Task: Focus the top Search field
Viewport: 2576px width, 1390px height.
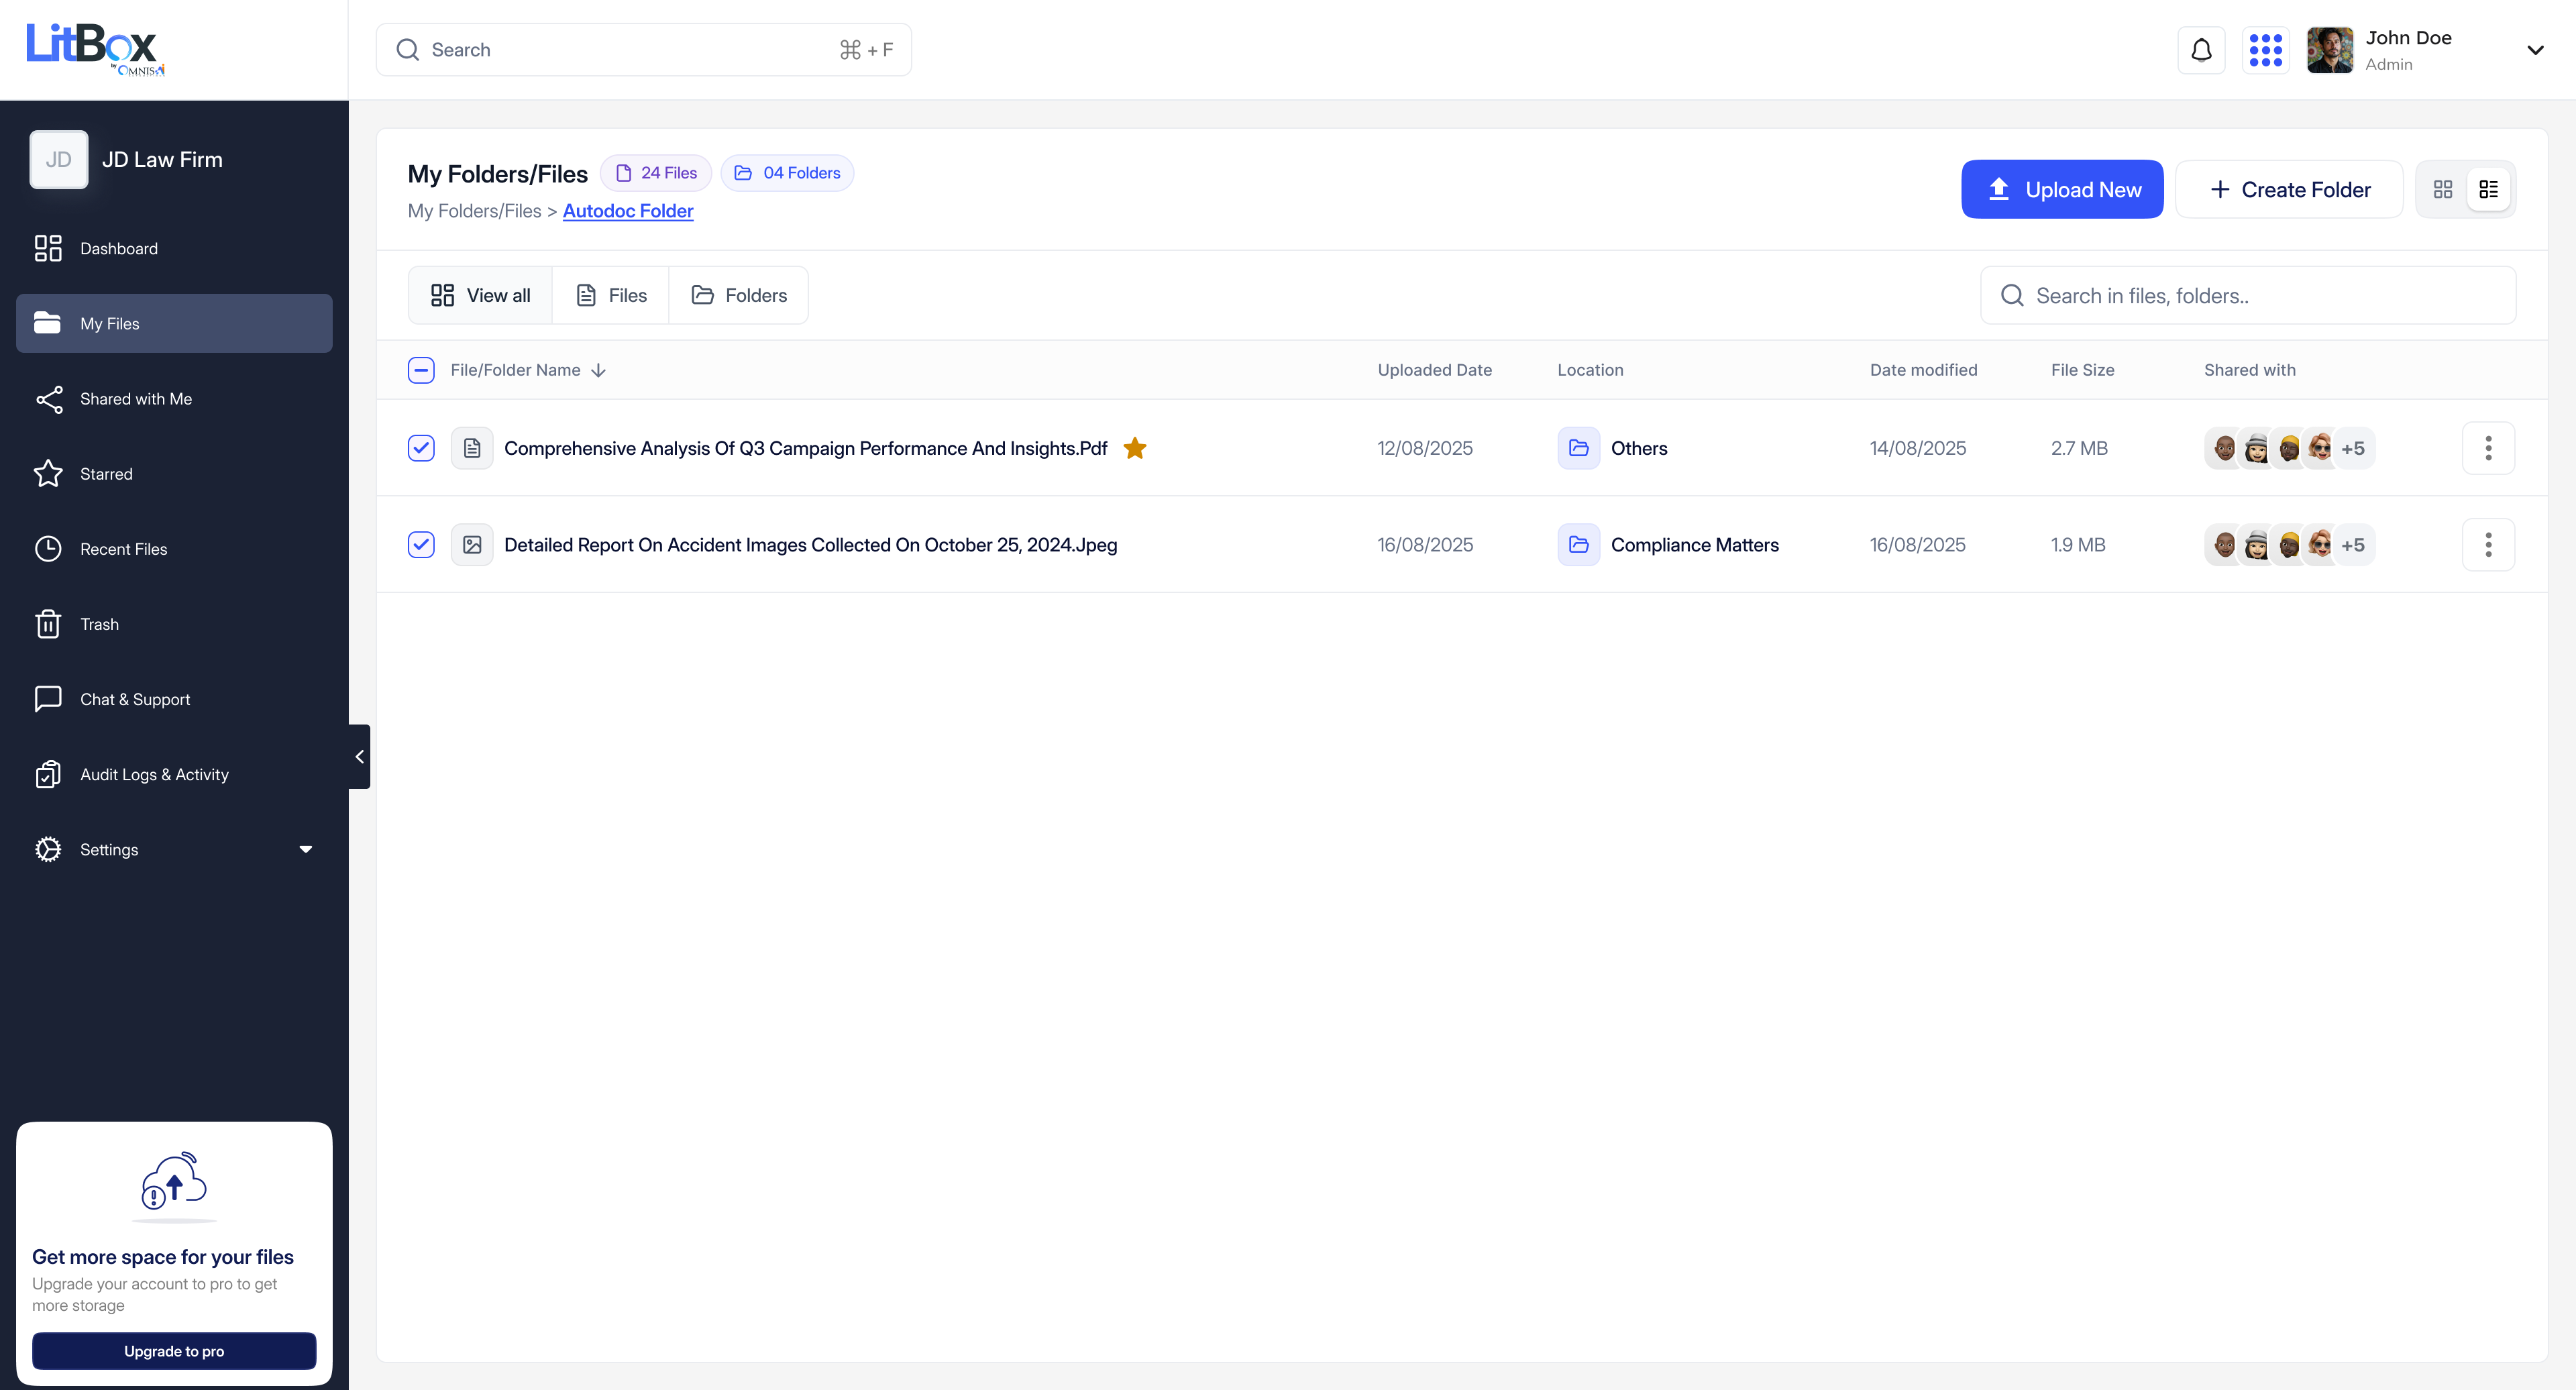Action: click(643, 50)
